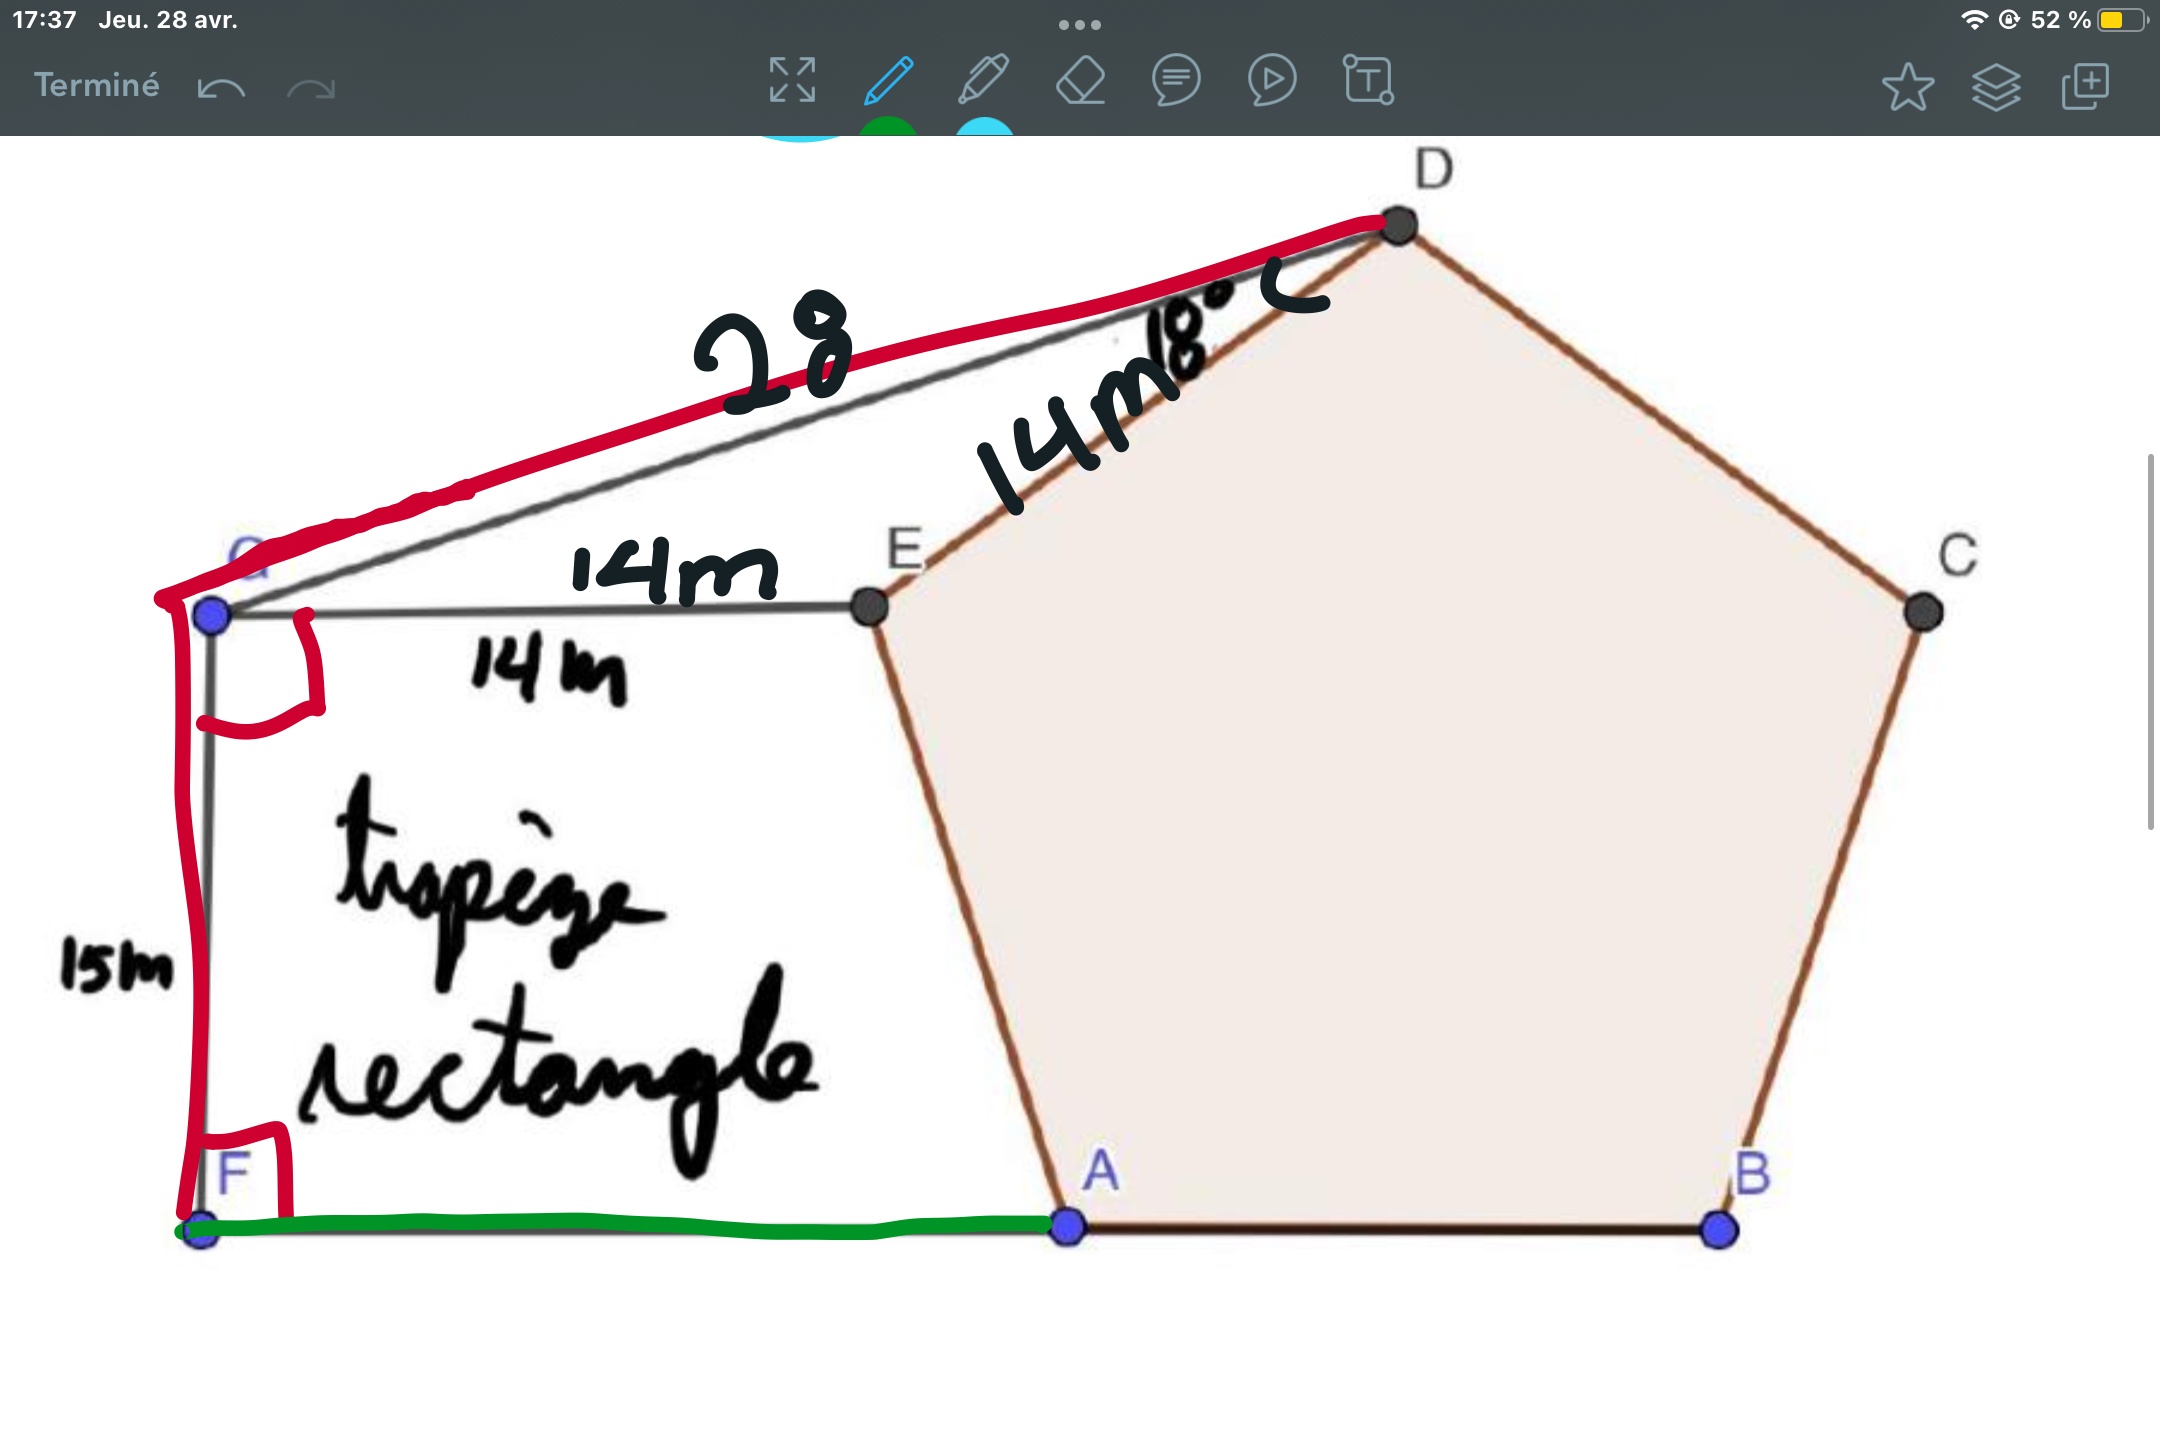Viewport: 2160px width, 1447px height.
Task: Click the undo arrow icon
Action: pyautogui.click(x=221, y=88)
